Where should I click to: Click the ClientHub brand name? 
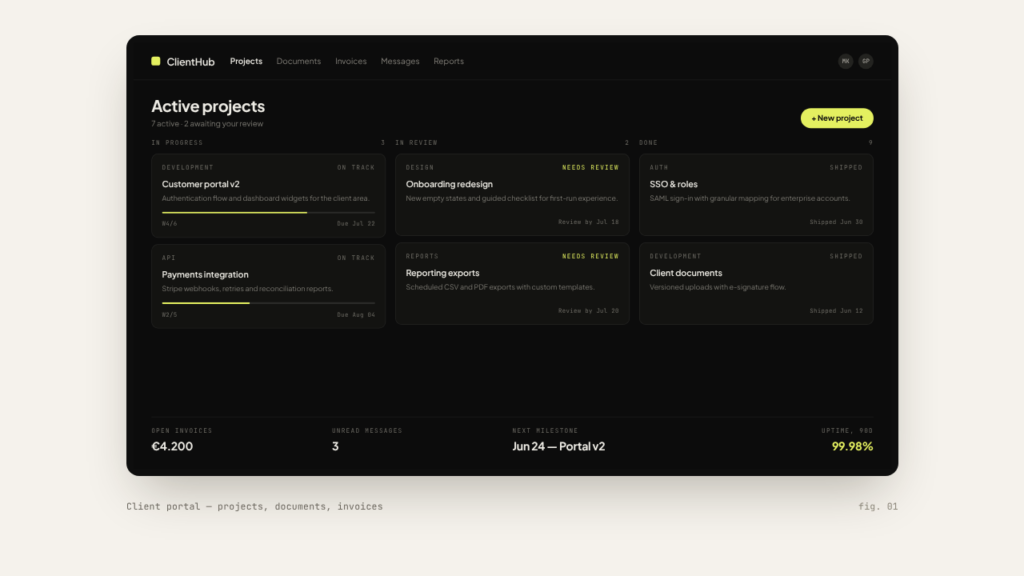click(x=191, y=61)
